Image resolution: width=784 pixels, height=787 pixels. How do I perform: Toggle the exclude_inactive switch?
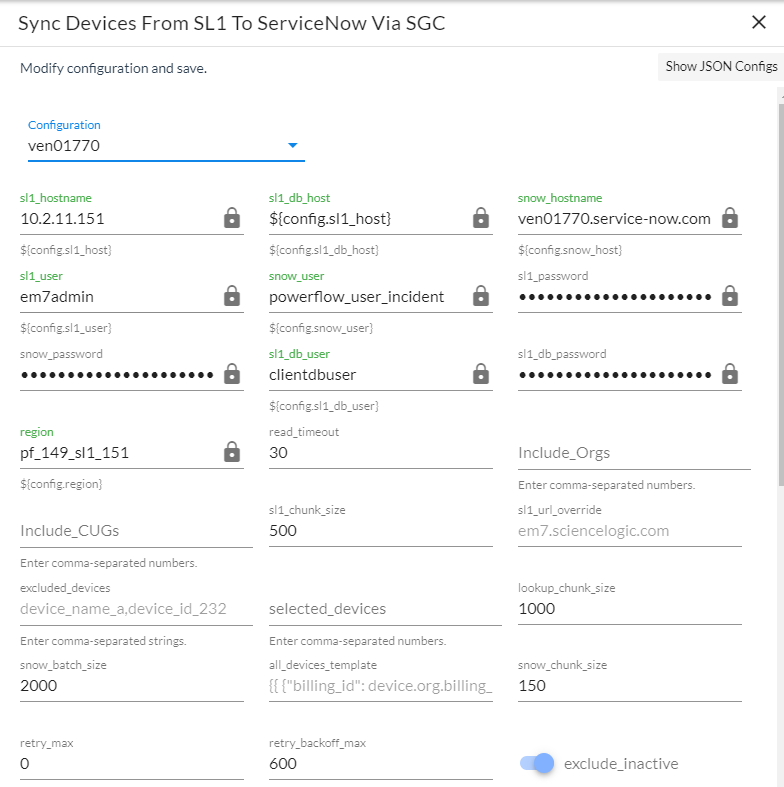tap(537, 763)
